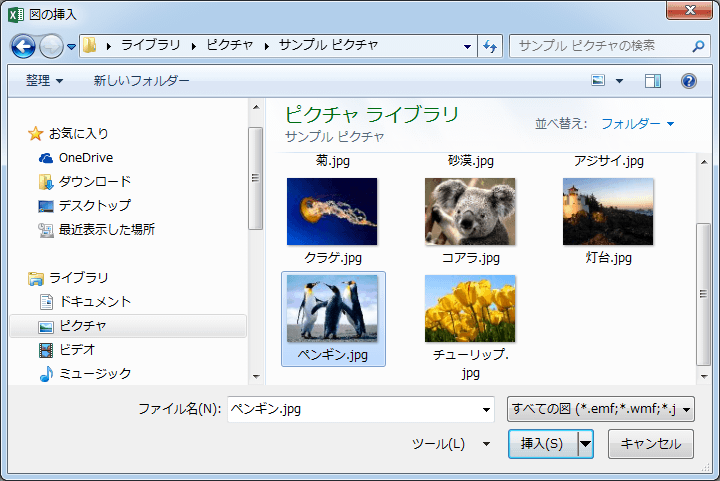Click the デスクトップ monitor icon
The height and width of the screenshot is (481, 720).
45,206
